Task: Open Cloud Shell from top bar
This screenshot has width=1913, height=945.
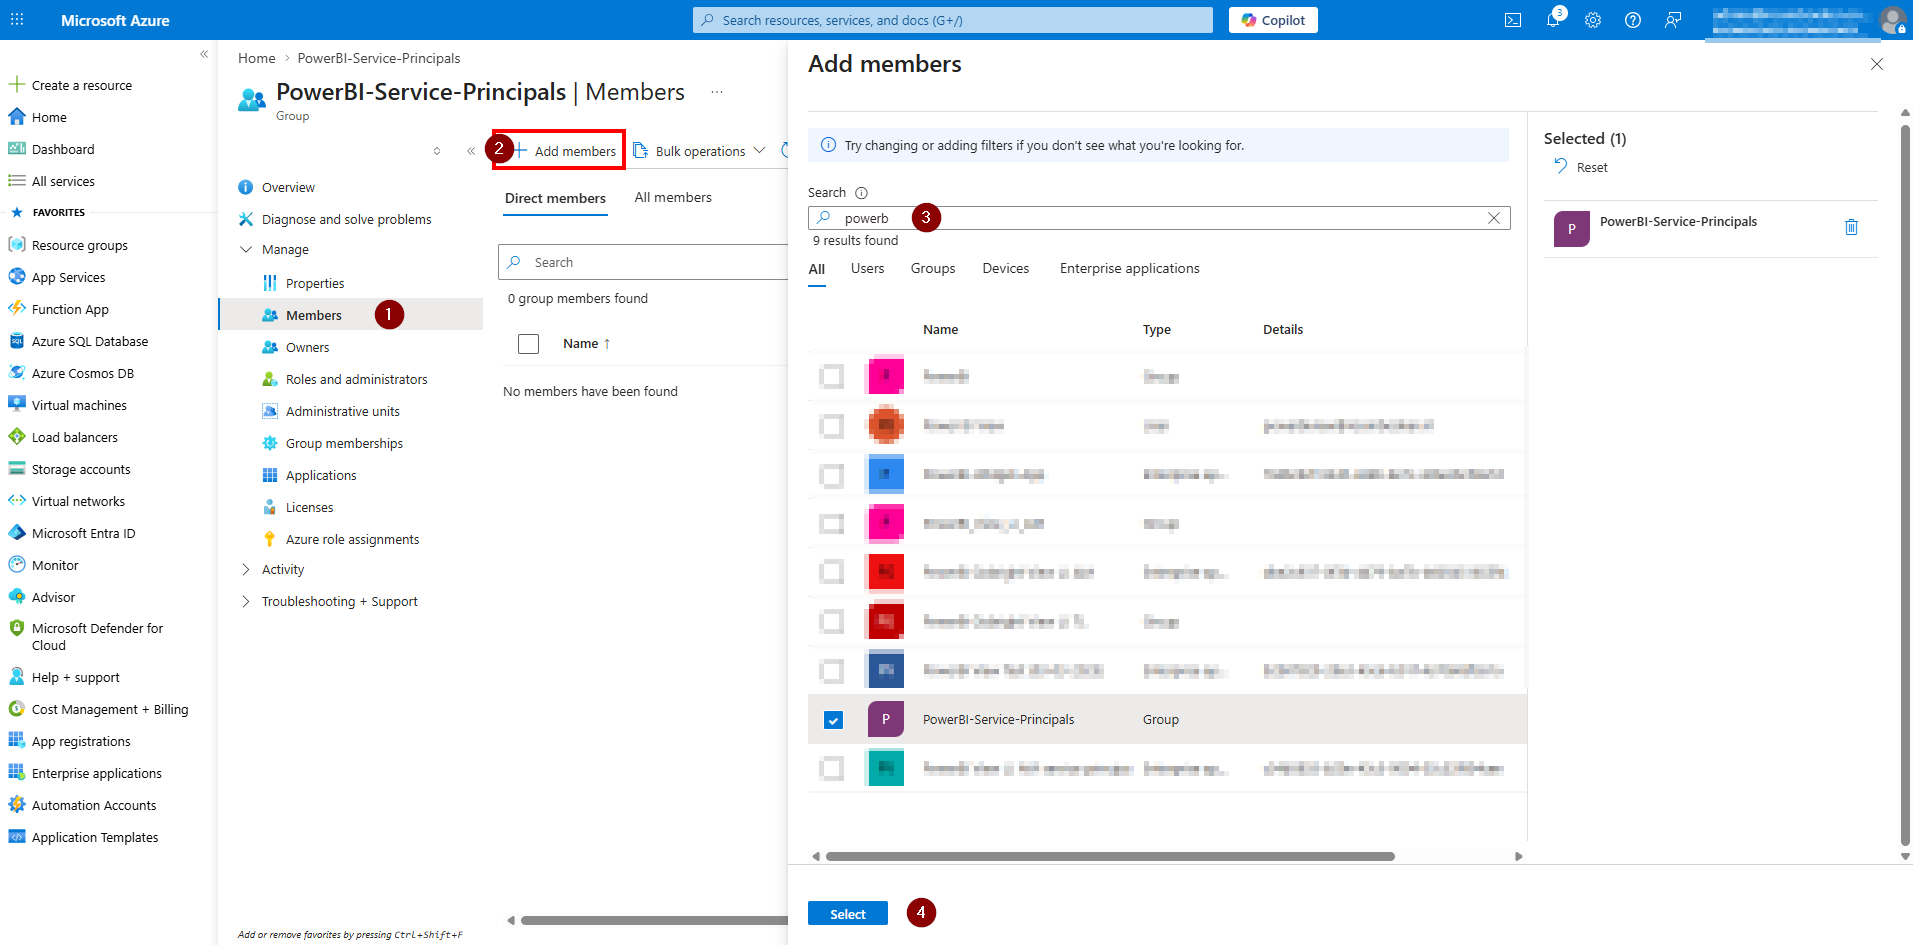Action: tap(1513, 20)
